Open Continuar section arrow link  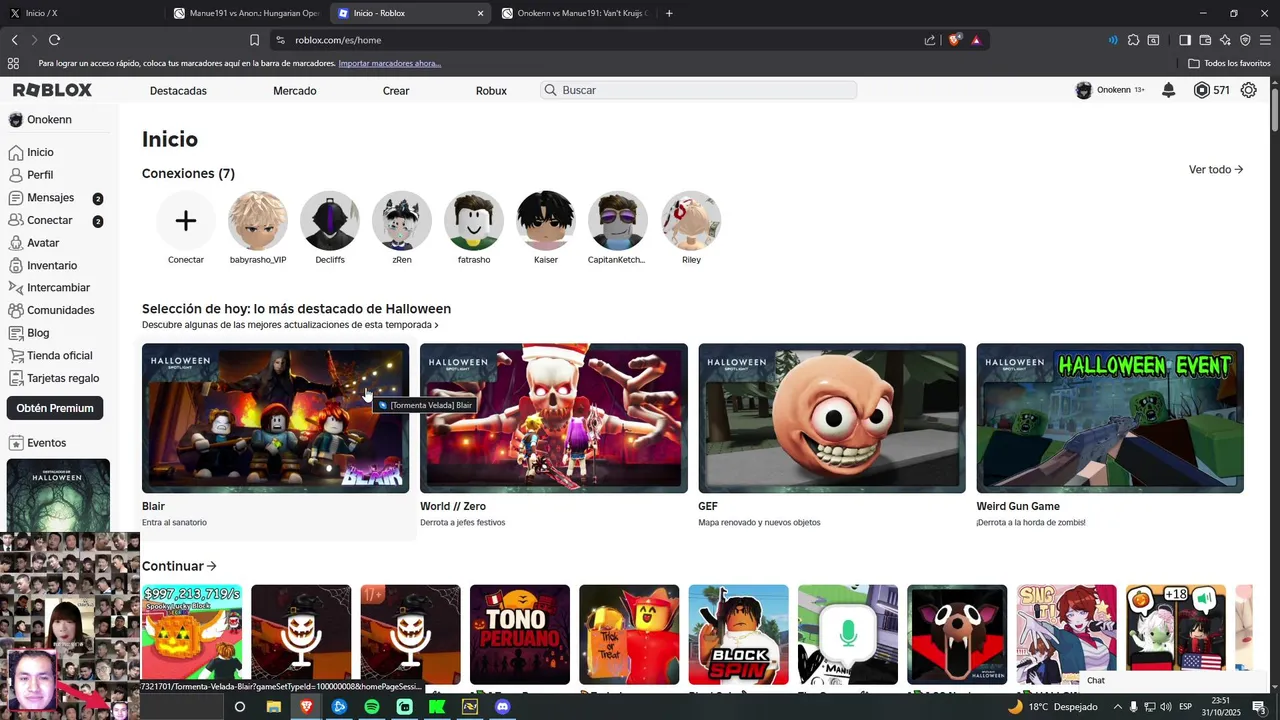(x=179, y=566)
